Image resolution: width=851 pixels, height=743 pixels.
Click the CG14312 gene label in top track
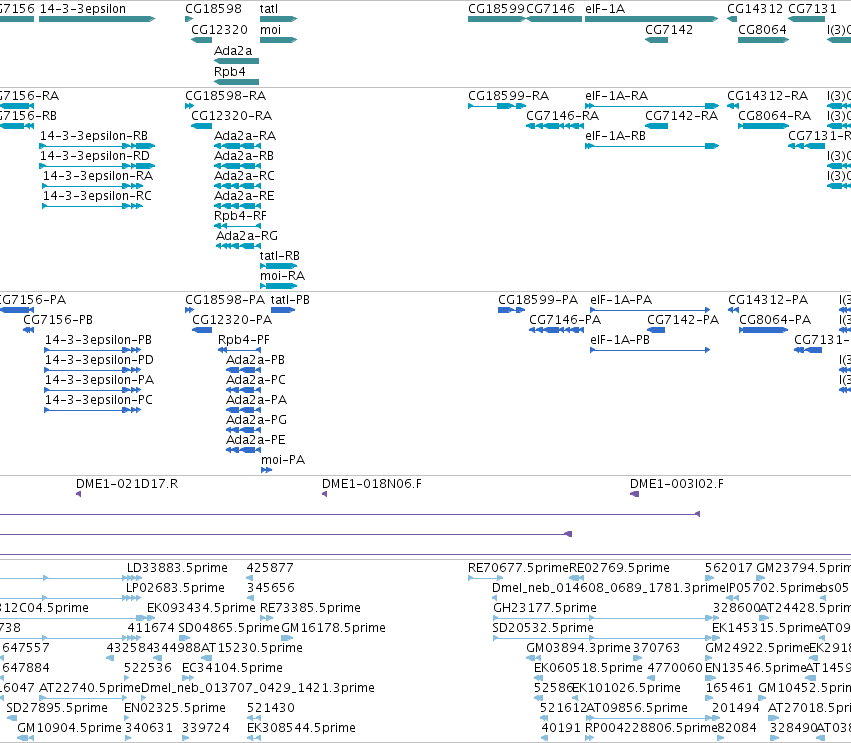point(755,9)
